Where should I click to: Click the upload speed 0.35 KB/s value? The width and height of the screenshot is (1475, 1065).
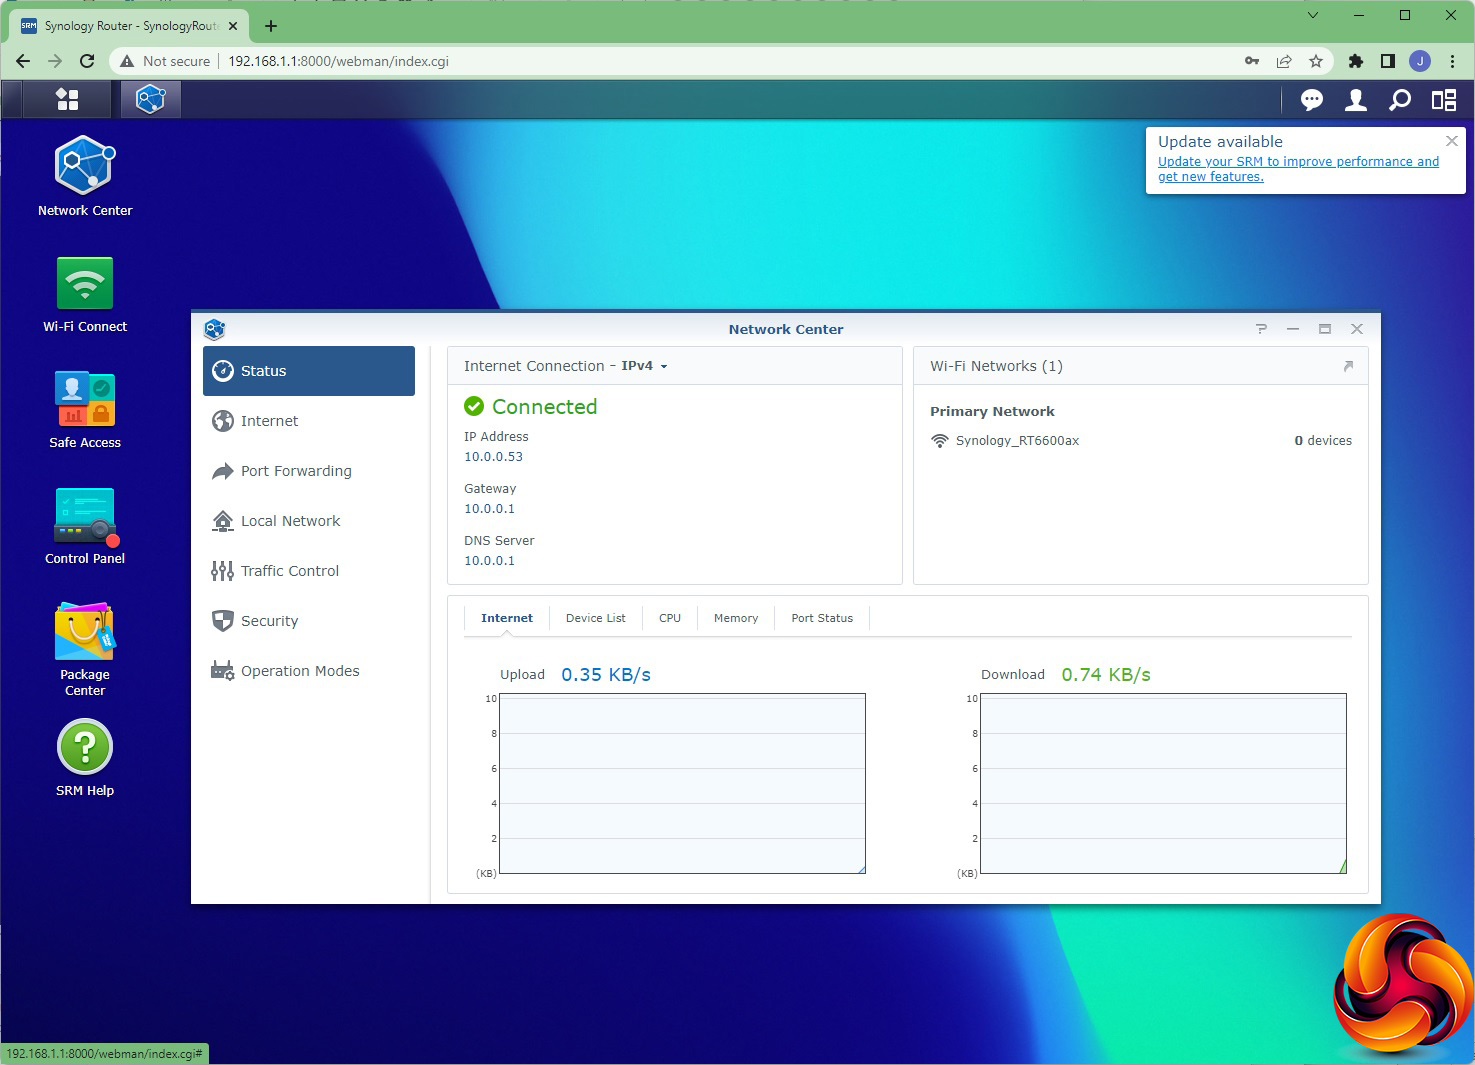(x=606, y=675)
